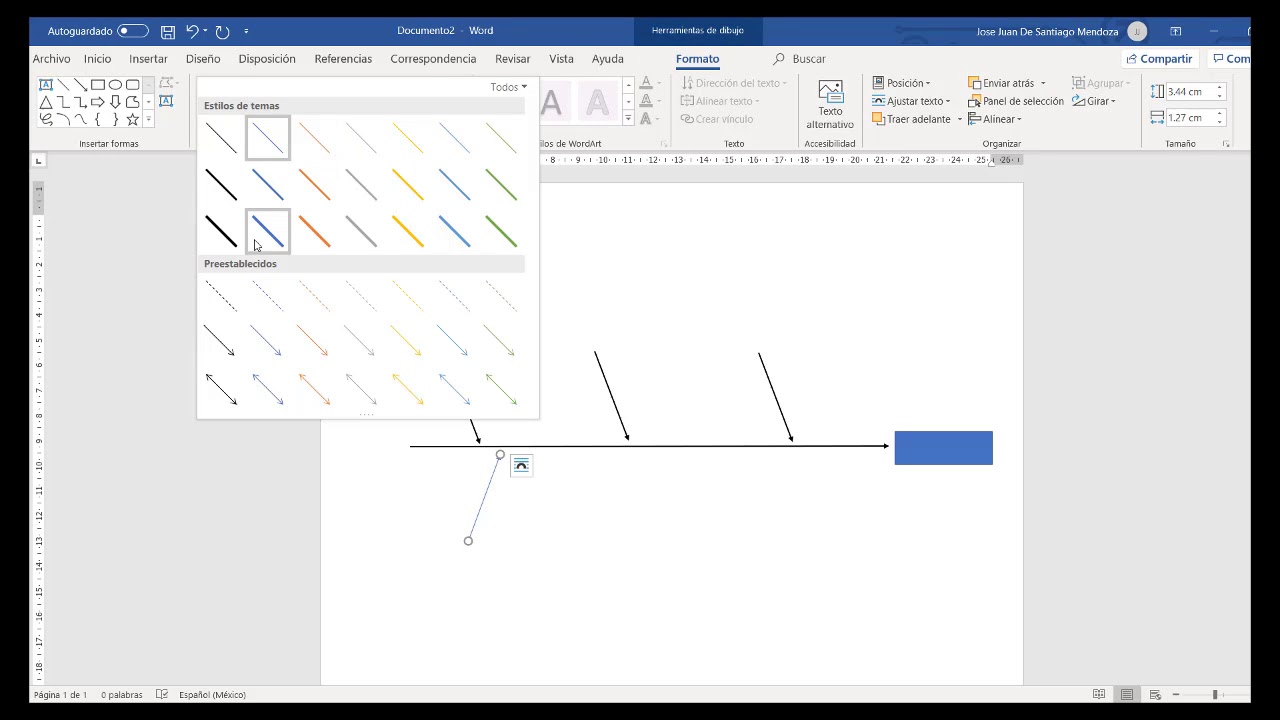The height and width of the screenshot is (720, 1280).
Task: Switch to Print Layout view icon
Action: coord(1127,694)
